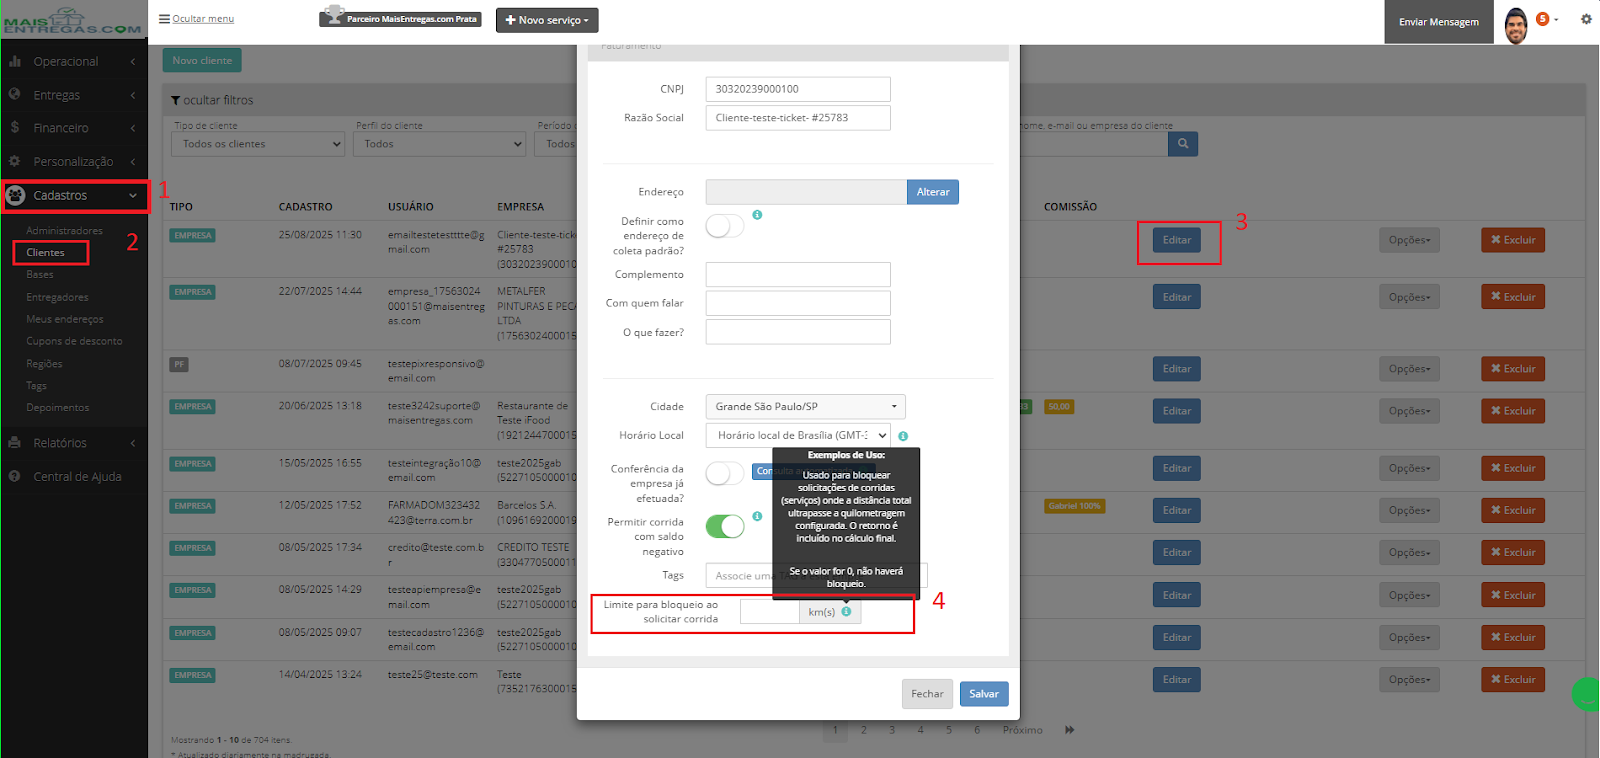Click the settings gear icon in top bar
The width and height of the screenshot is (1600, 758).
pyautogui.click(x=1586, y=19)
